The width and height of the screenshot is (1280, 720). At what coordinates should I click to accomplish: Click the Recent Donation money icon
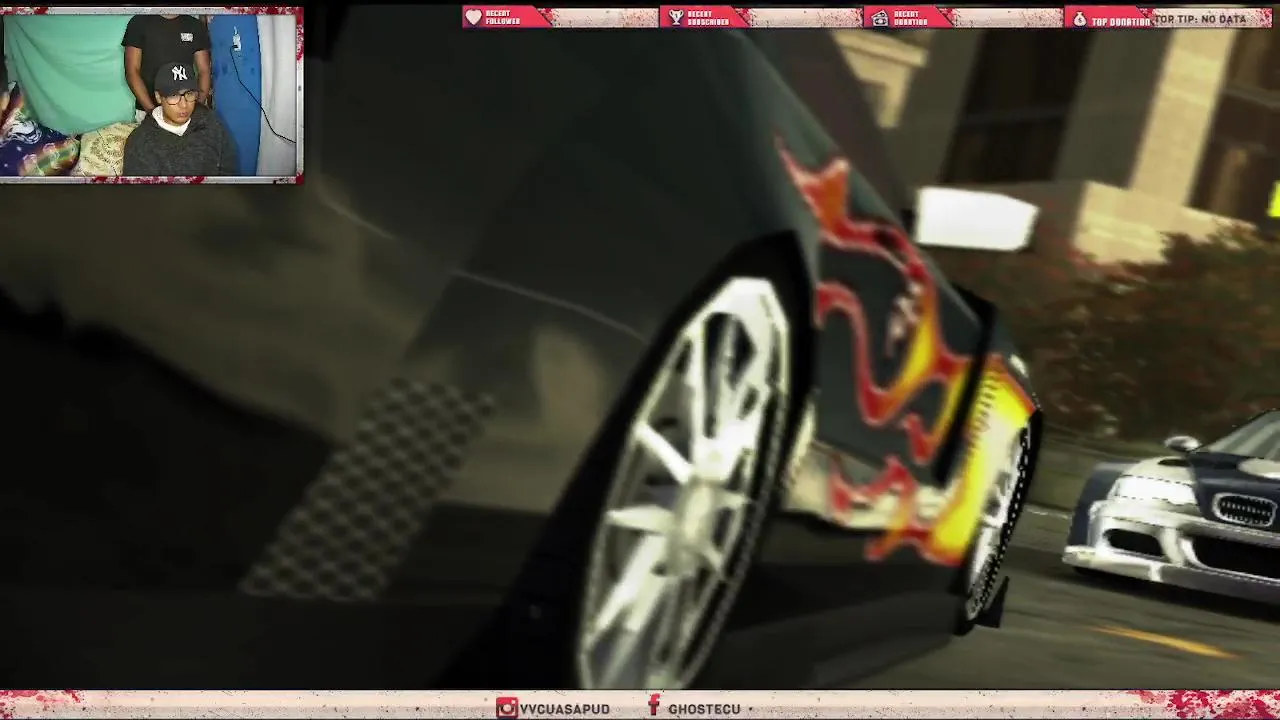coord(879,18)
